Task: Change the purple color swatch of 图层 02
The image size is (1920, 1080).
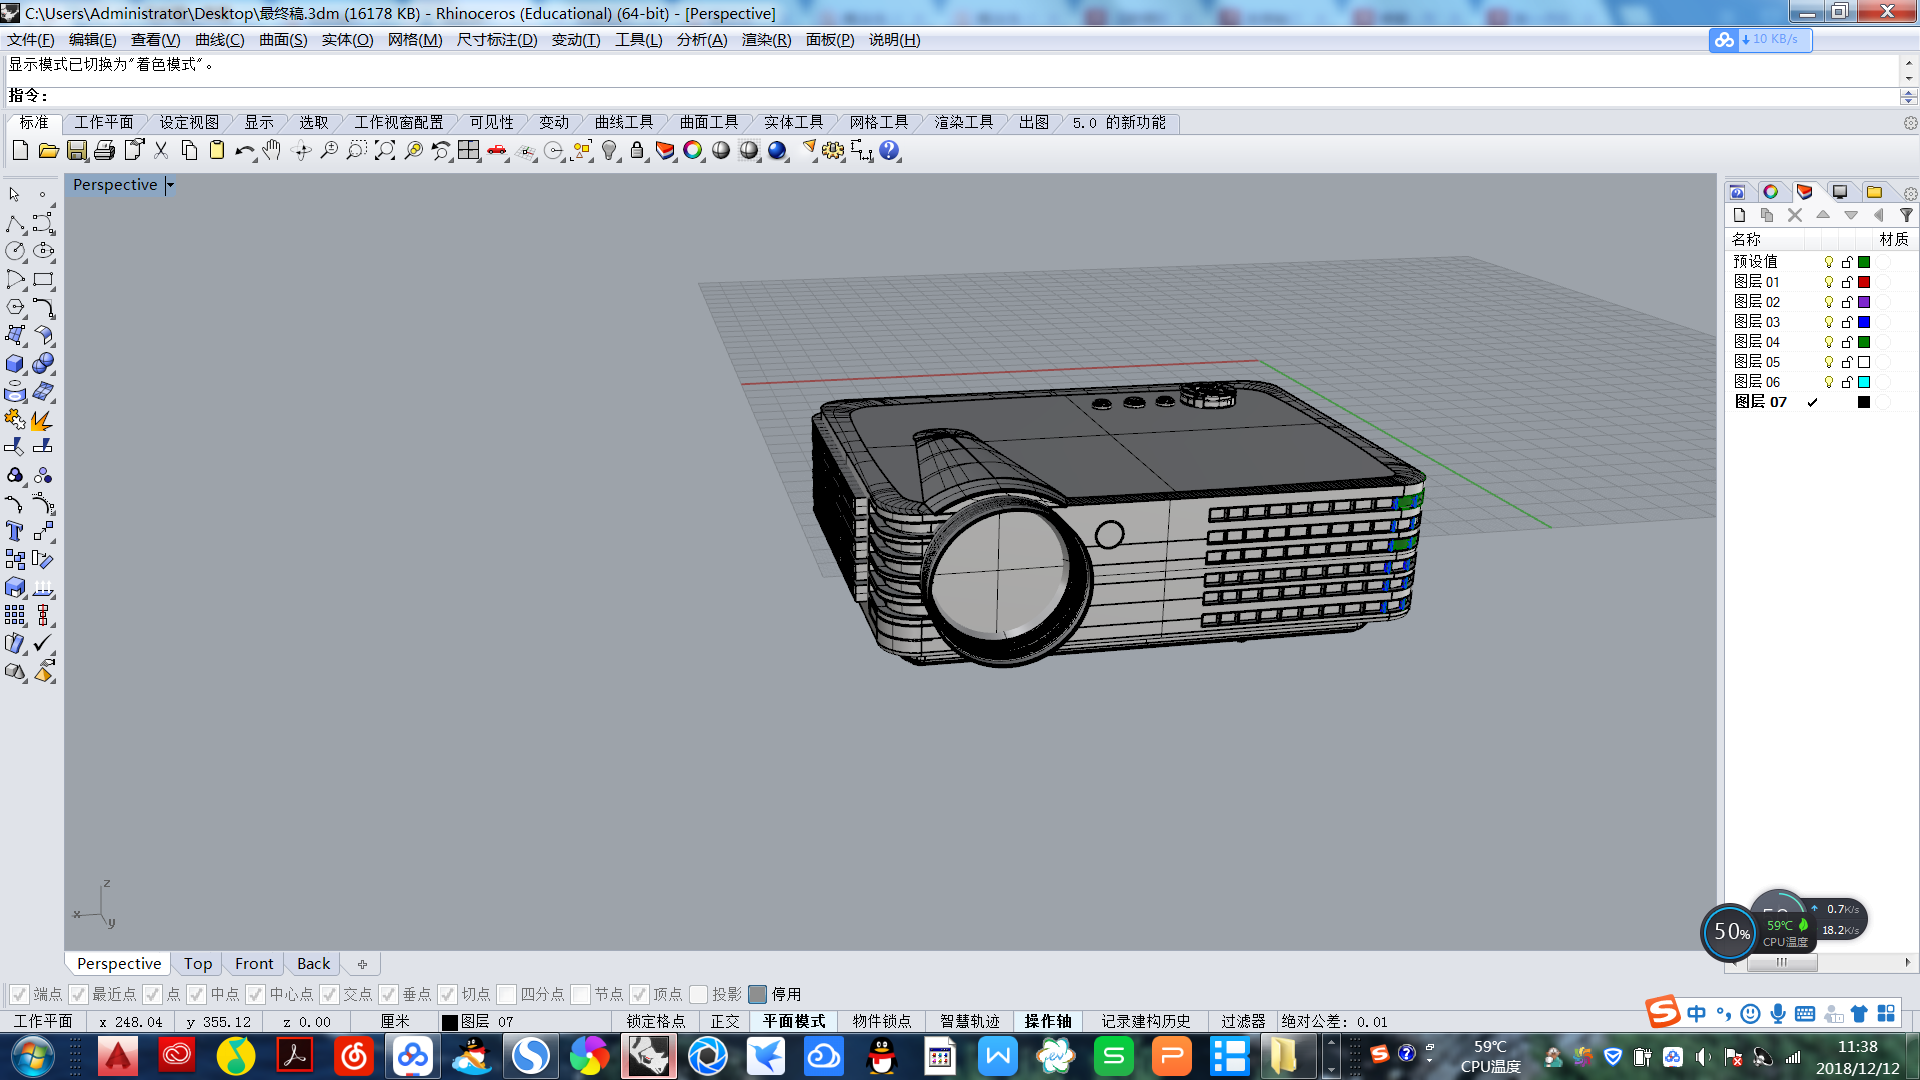Action: (1864, 302)
